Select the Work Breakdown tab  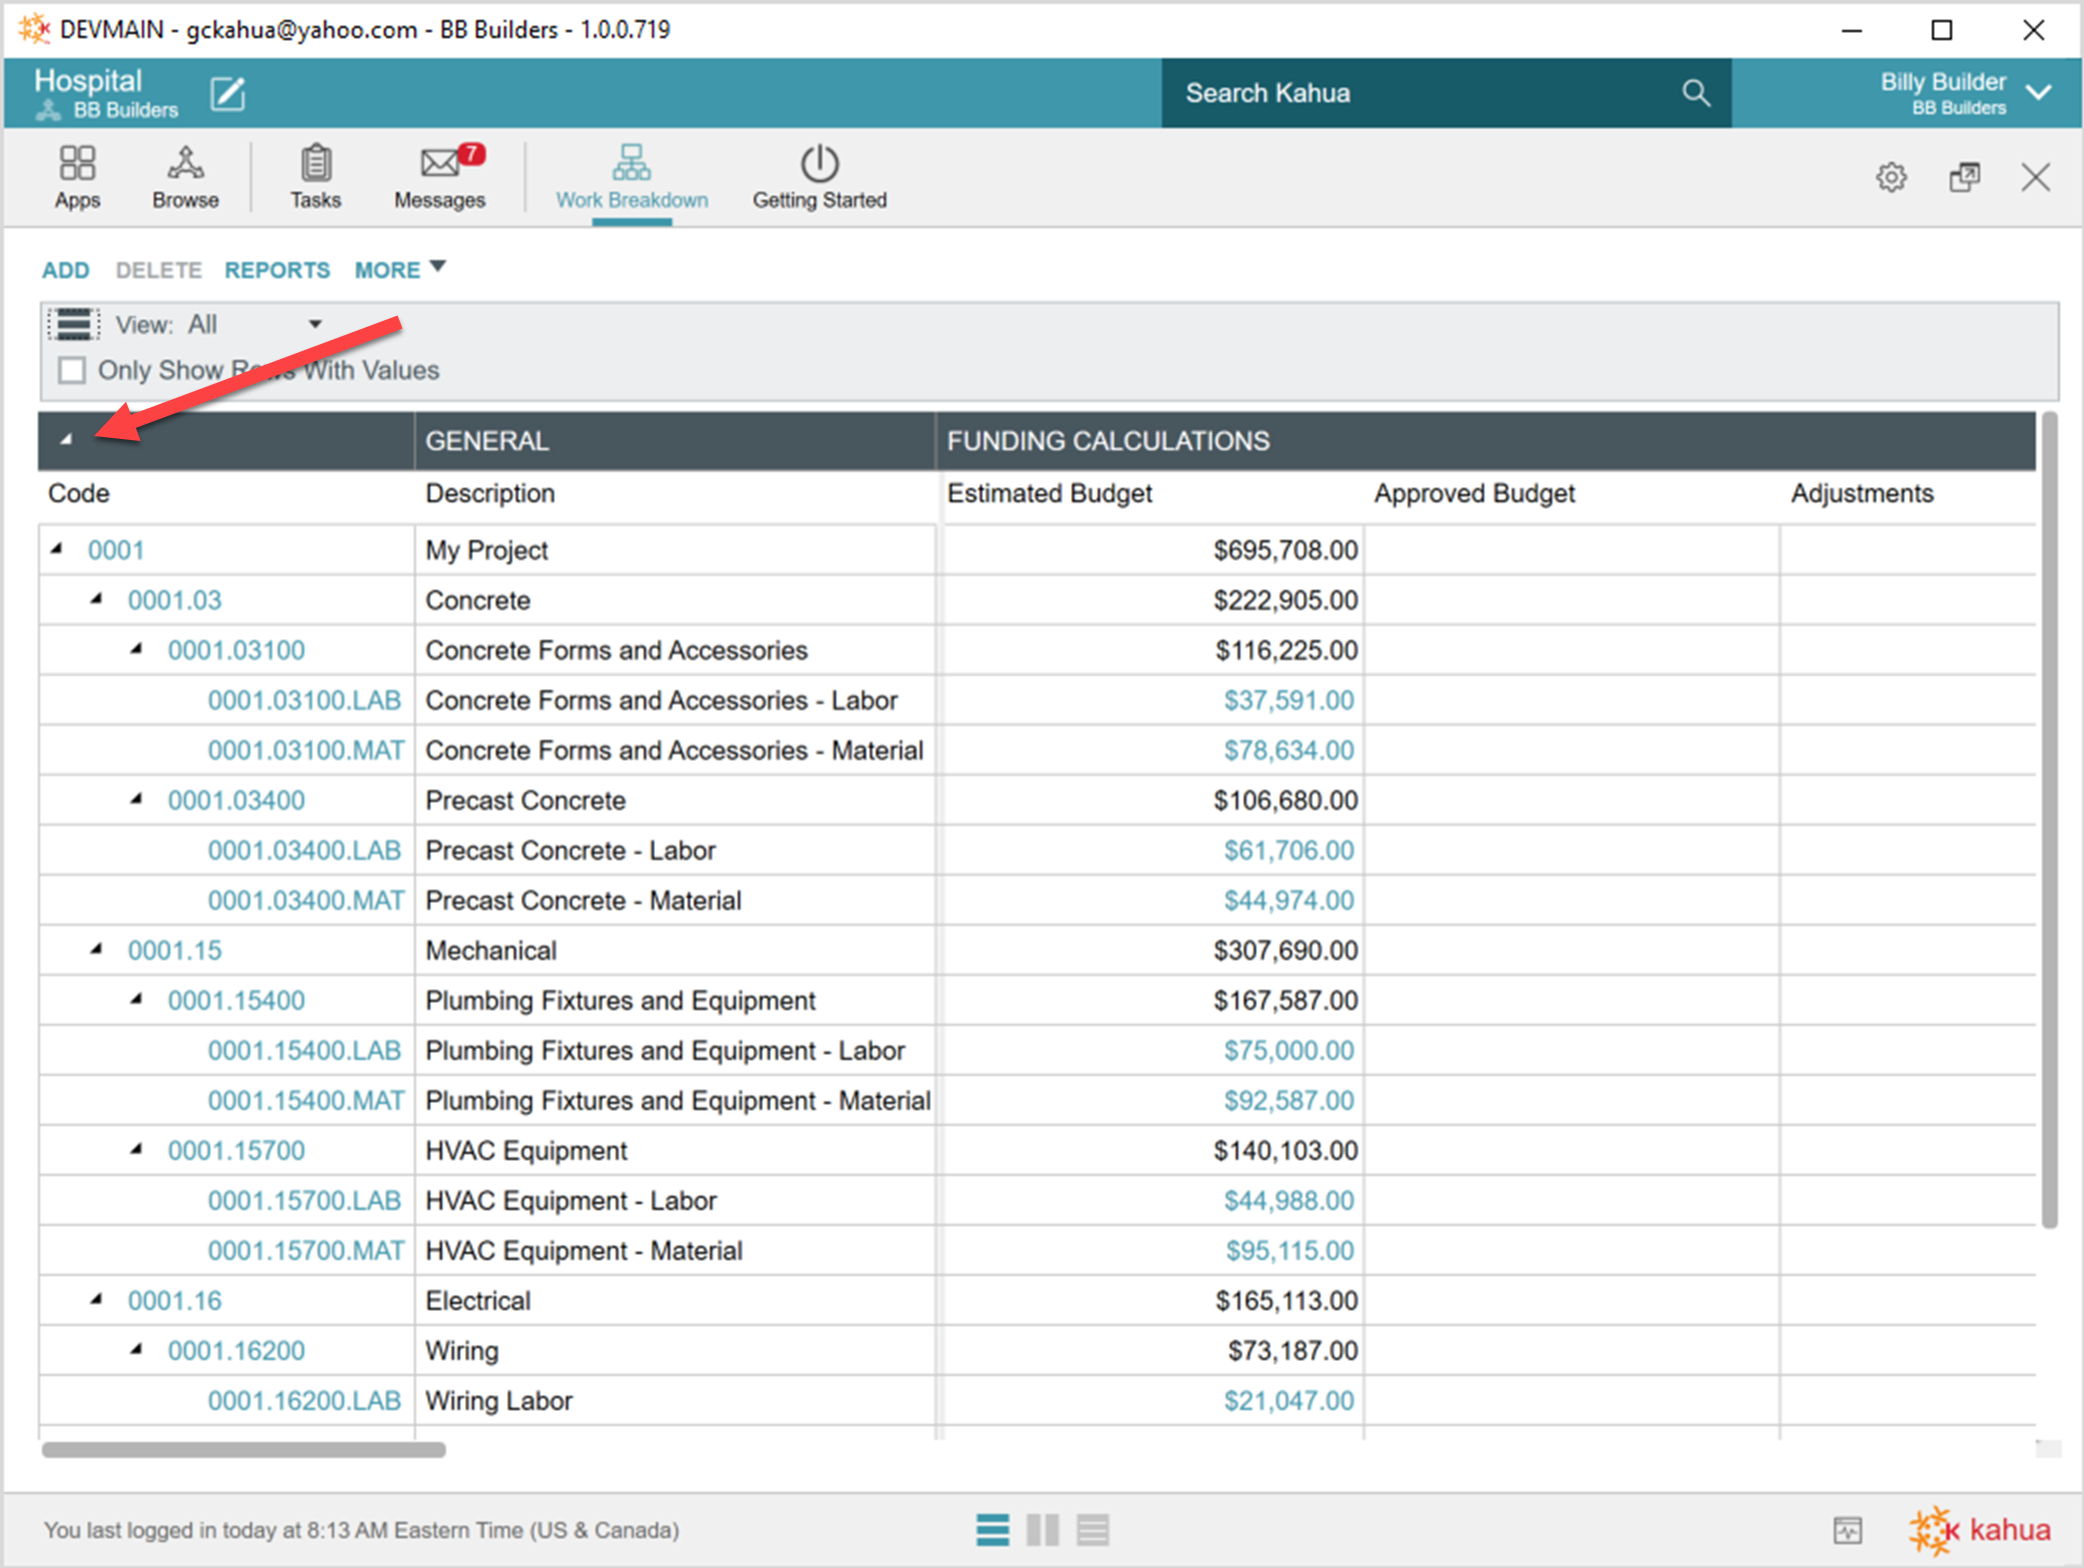(631, 178)
